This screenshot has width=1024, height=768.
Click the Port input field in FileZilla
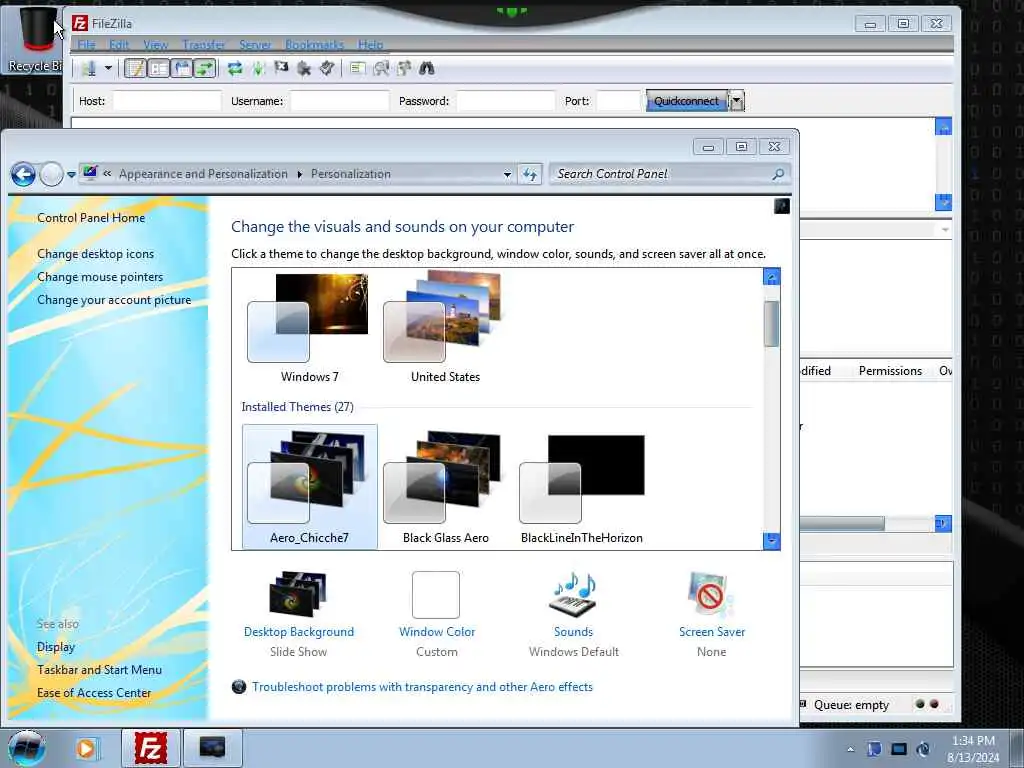618,101
